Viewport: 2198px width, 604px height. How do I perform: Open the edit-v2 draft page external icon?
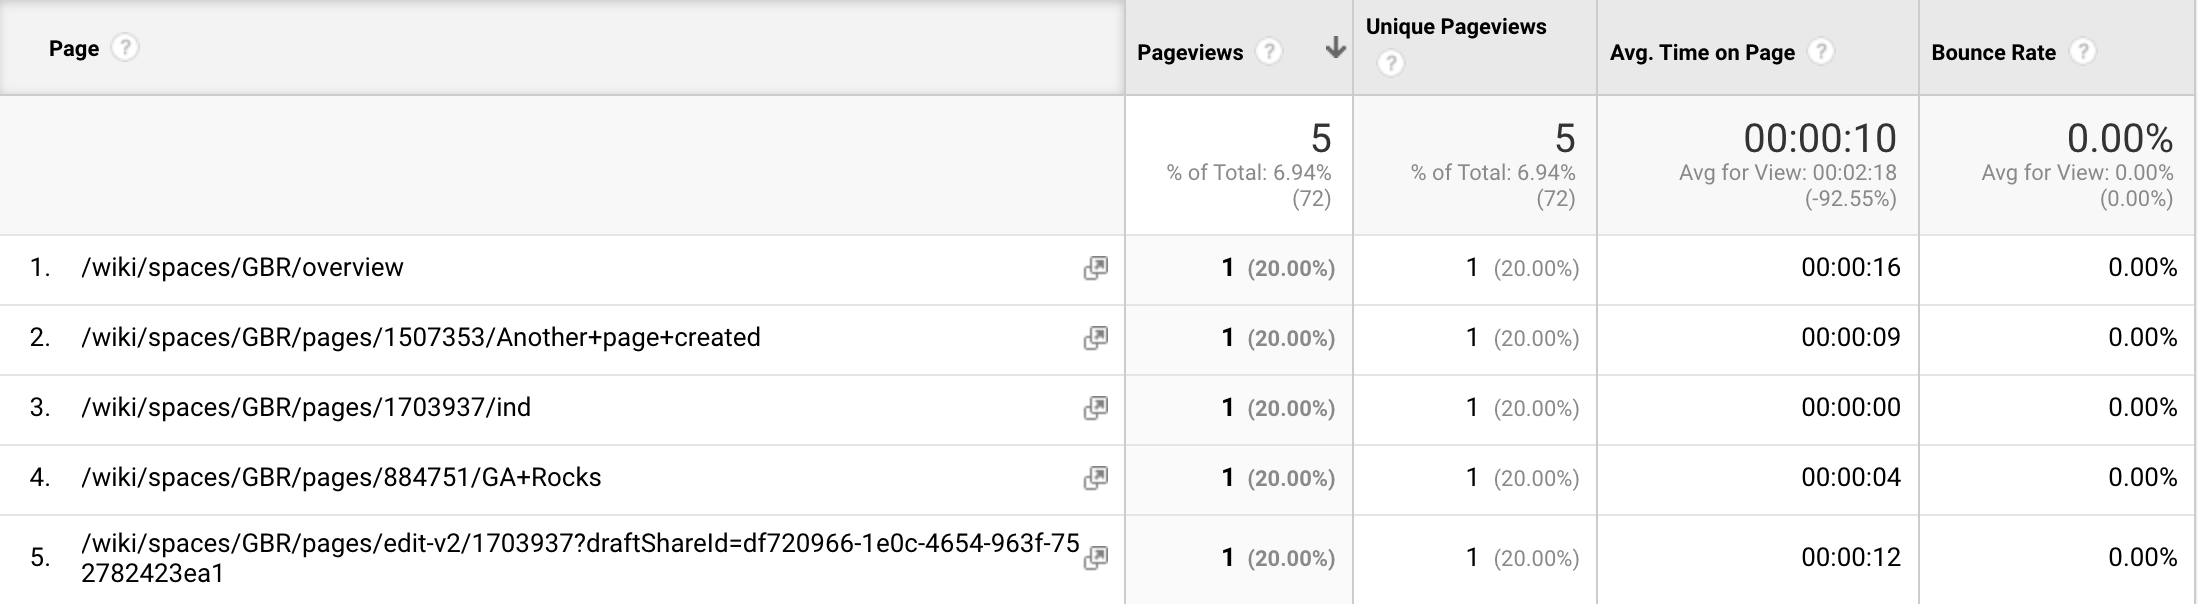pyautogui.click(x=1095, y=558)
